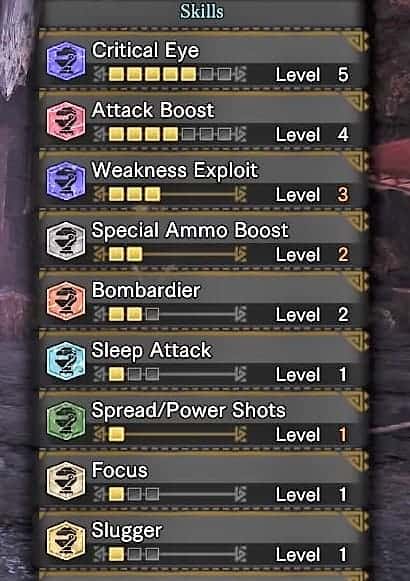The width and height of the screenshot is (410, 581).
Task: Select the Weakness Exploit skill name
Action: pos(174,171)
